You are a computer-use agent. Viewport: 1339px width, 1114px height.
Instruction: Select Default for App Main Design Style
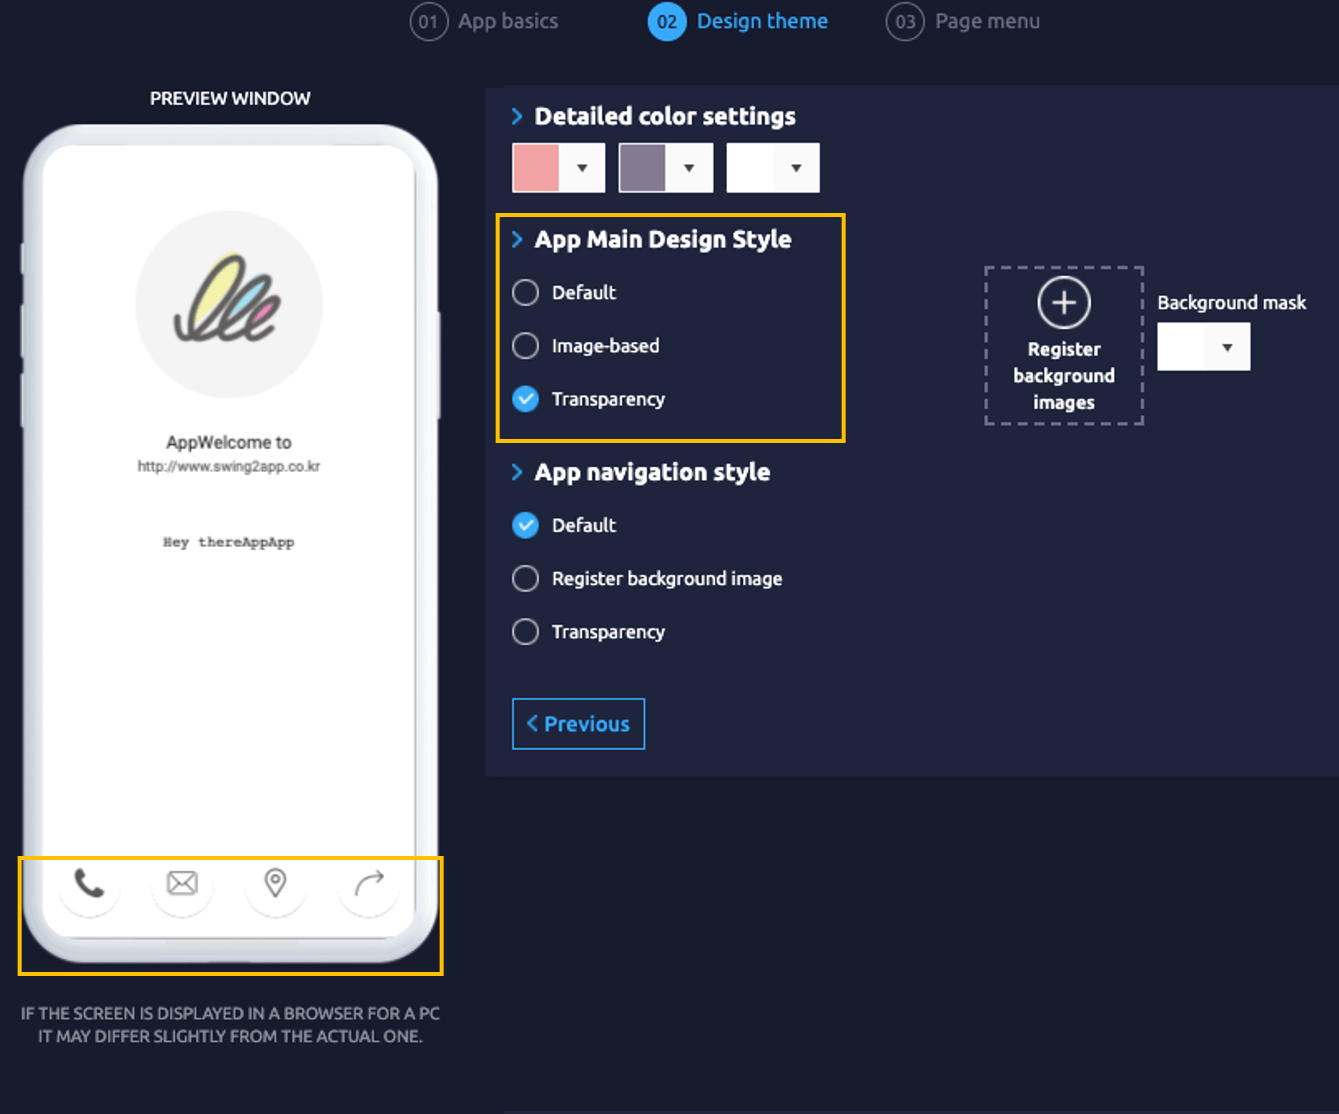525,293
